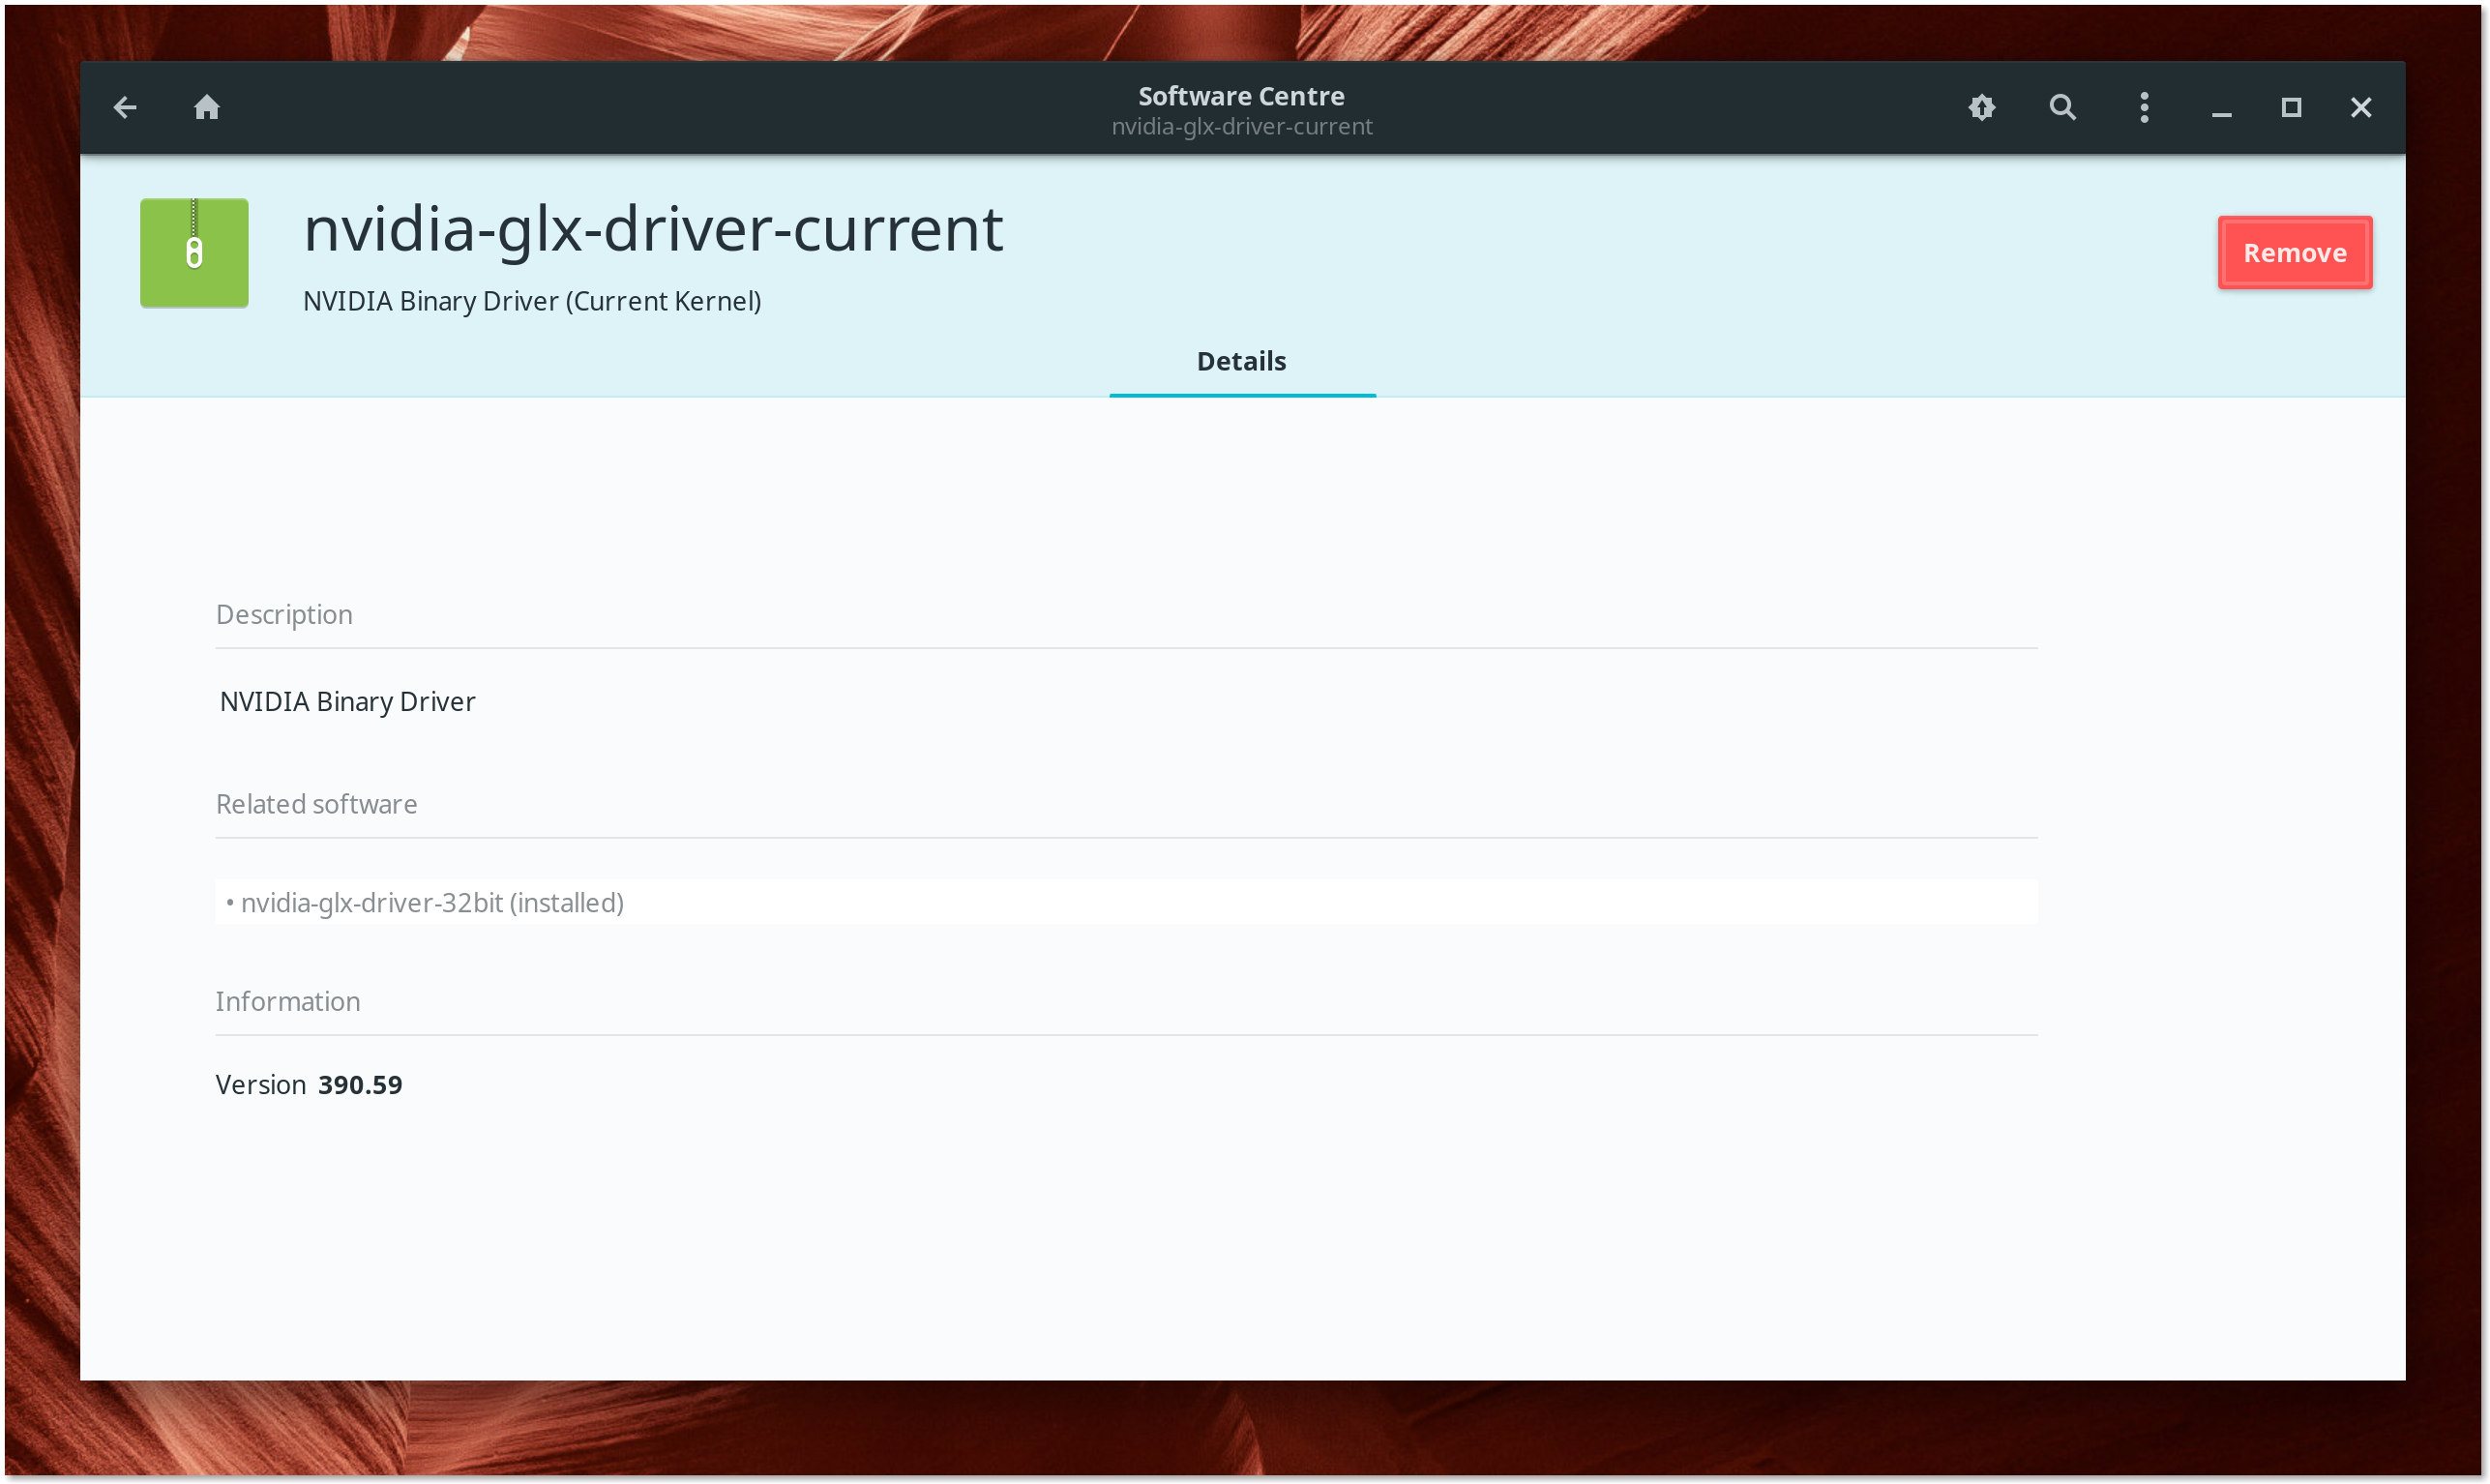Click the green package archive icon
Viewport: 2490px width, 1484px height.
point(194,252)
